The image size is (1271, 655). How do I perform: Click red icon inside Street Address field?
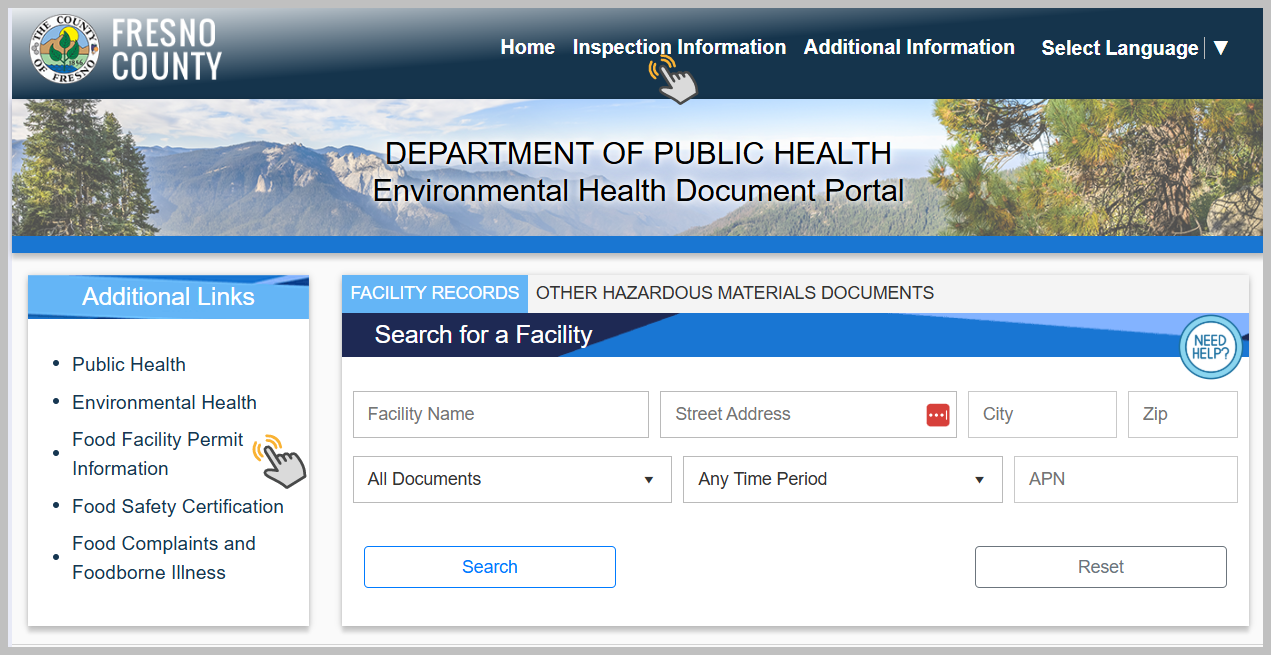(x=937, y=415)
